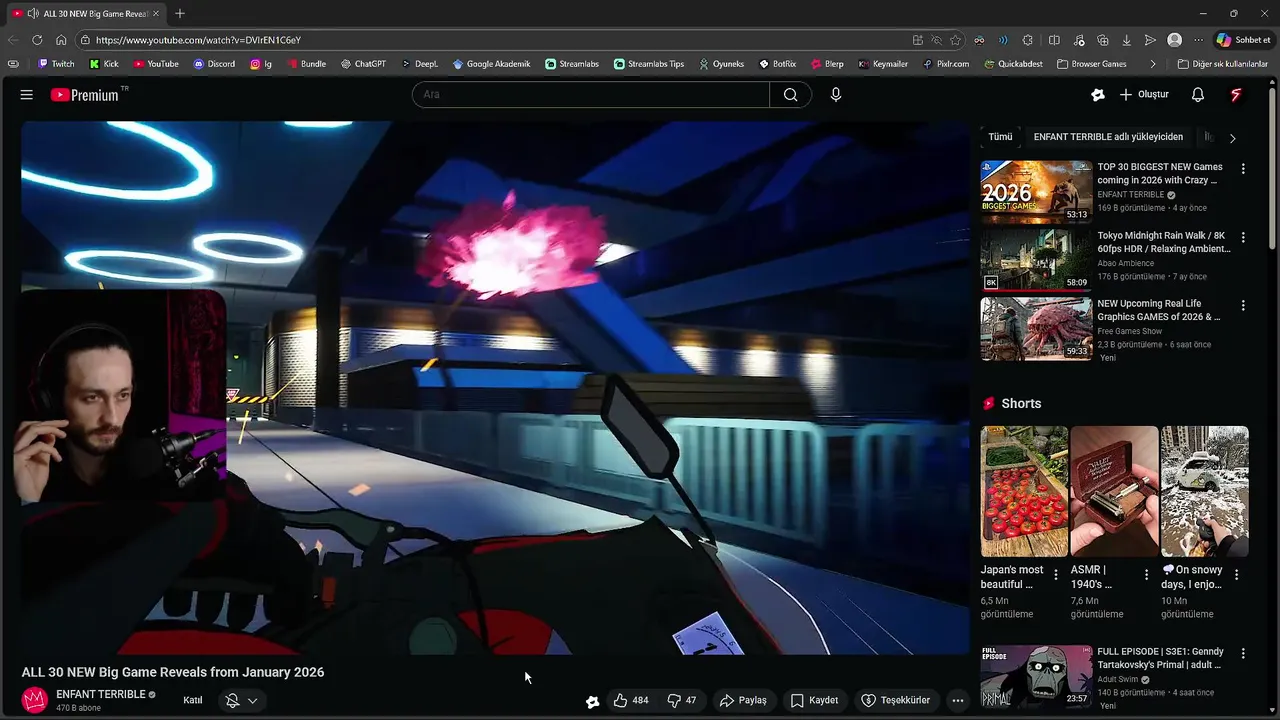This screenshot has width=1280, height=720.
Task: Focus the Ara search box
Action: [590, 94]
